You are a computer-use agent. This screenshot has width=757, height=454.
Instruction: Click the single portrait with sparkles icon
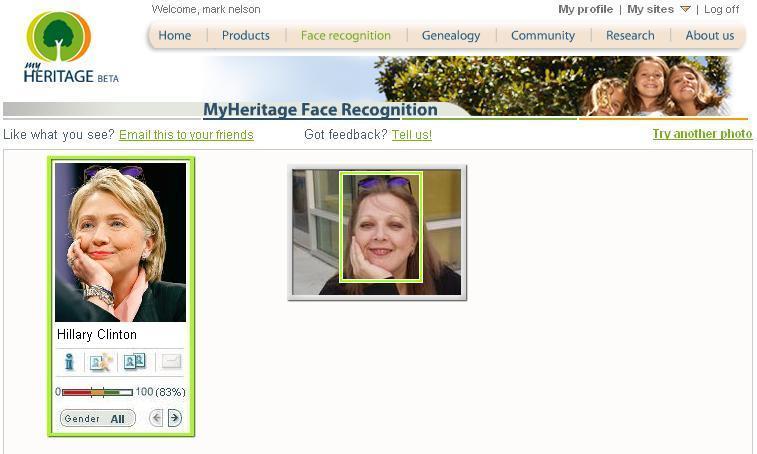[x=101, y=362]
